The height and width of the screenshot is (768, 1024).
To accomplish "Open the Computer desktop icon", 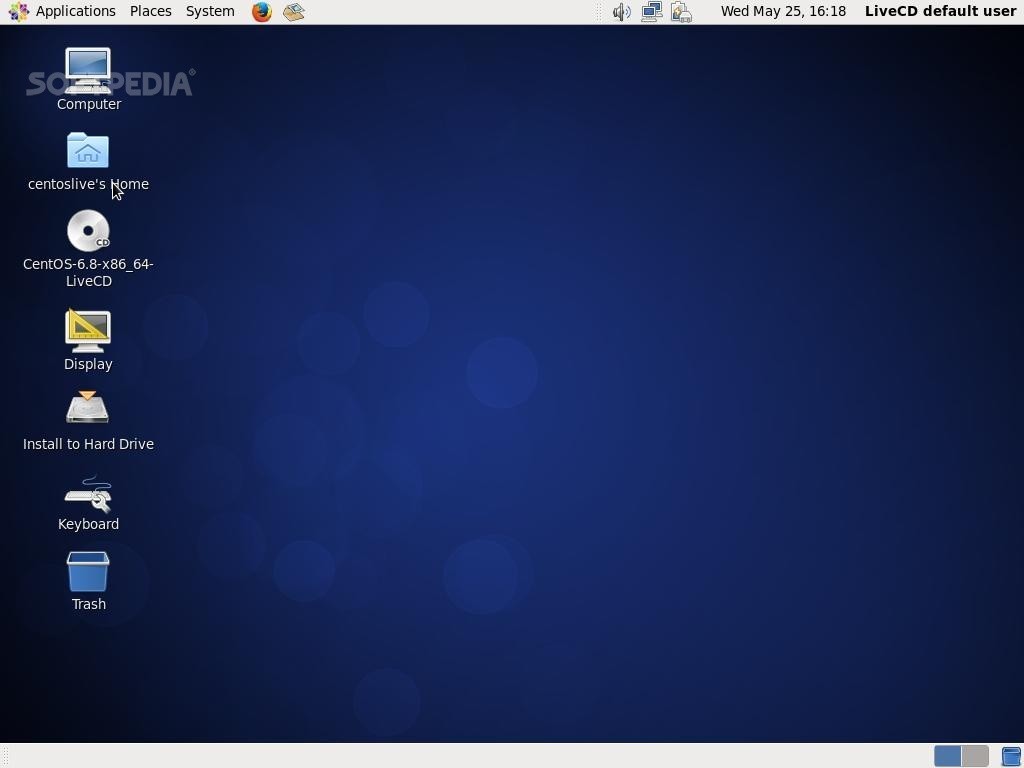I will click(88, 70).
